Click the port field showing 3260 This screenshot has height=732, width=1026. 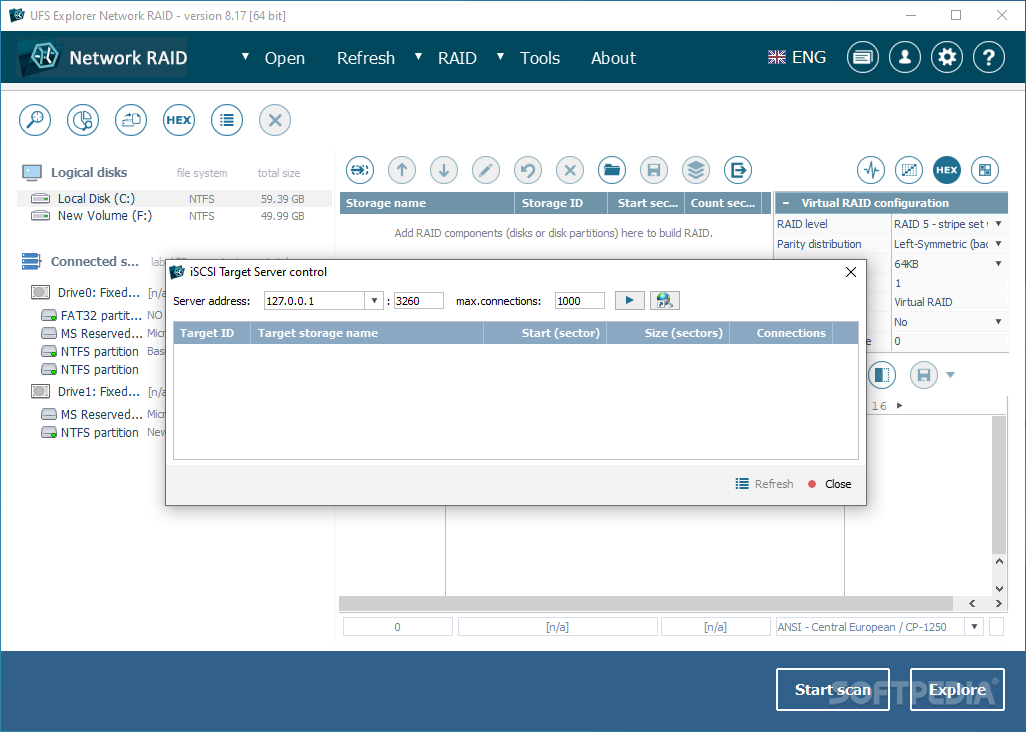click(x=419, y=301)
